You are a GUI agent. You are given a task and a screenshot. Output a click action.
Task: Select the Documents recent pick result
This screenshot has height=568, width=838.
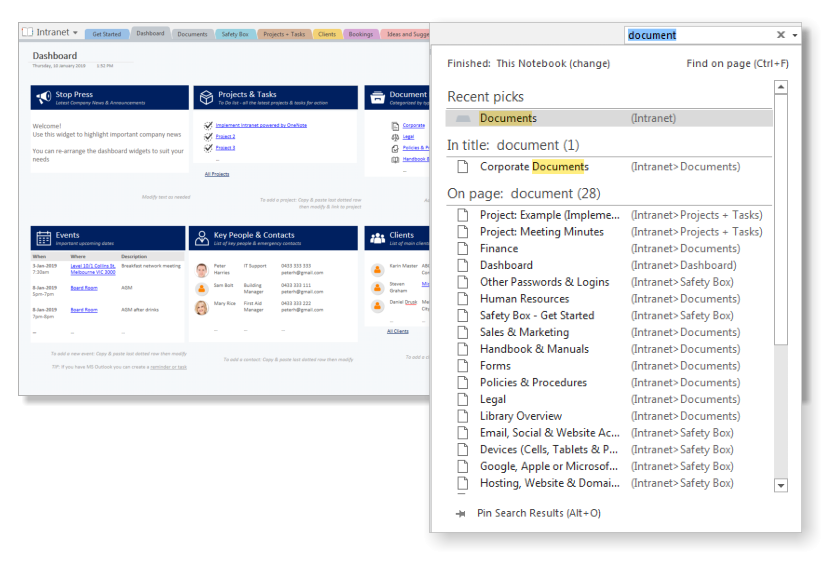click(609, 118)
